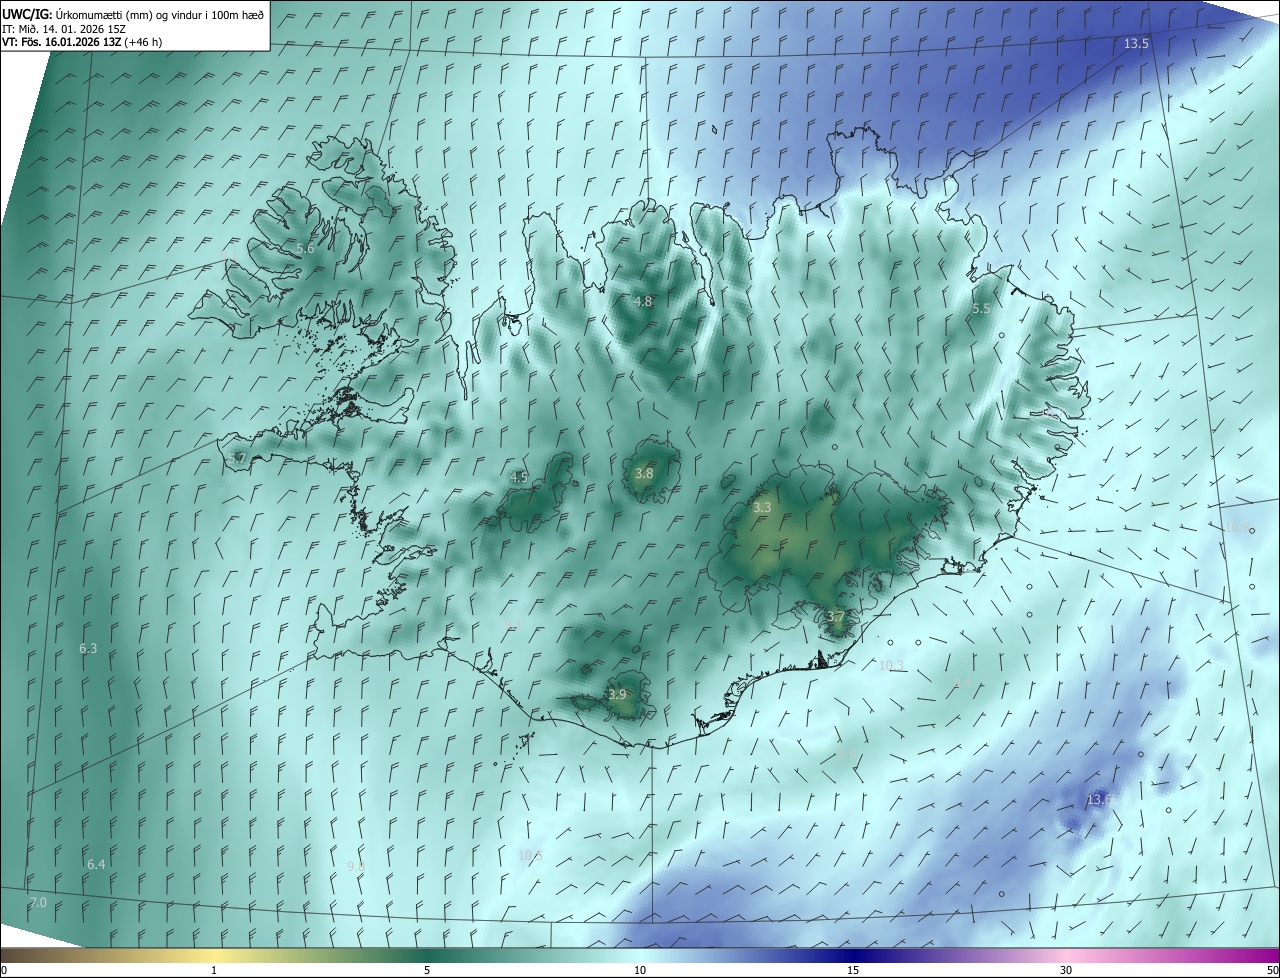Select the IT: Mið. 14. 01. 2026 15Z line
Image resolution: width=1280 pixels, height=978 pixels.
tap(64, 28)
